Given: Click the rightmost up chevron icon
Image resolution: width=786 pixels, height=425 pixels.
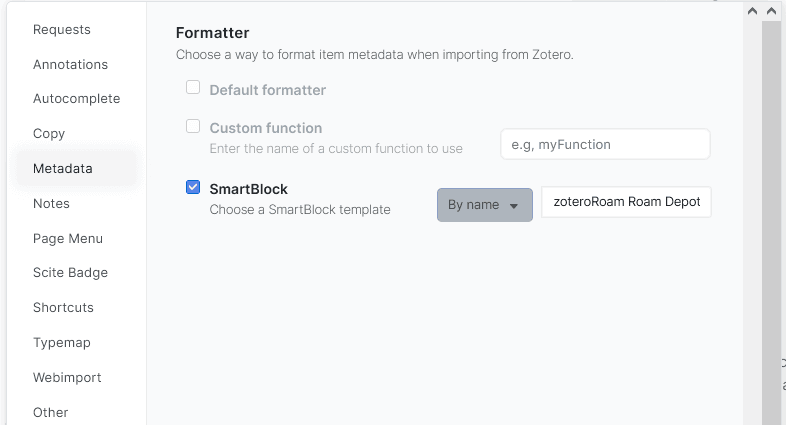Looking at the screenshot, I should point(771,11).
